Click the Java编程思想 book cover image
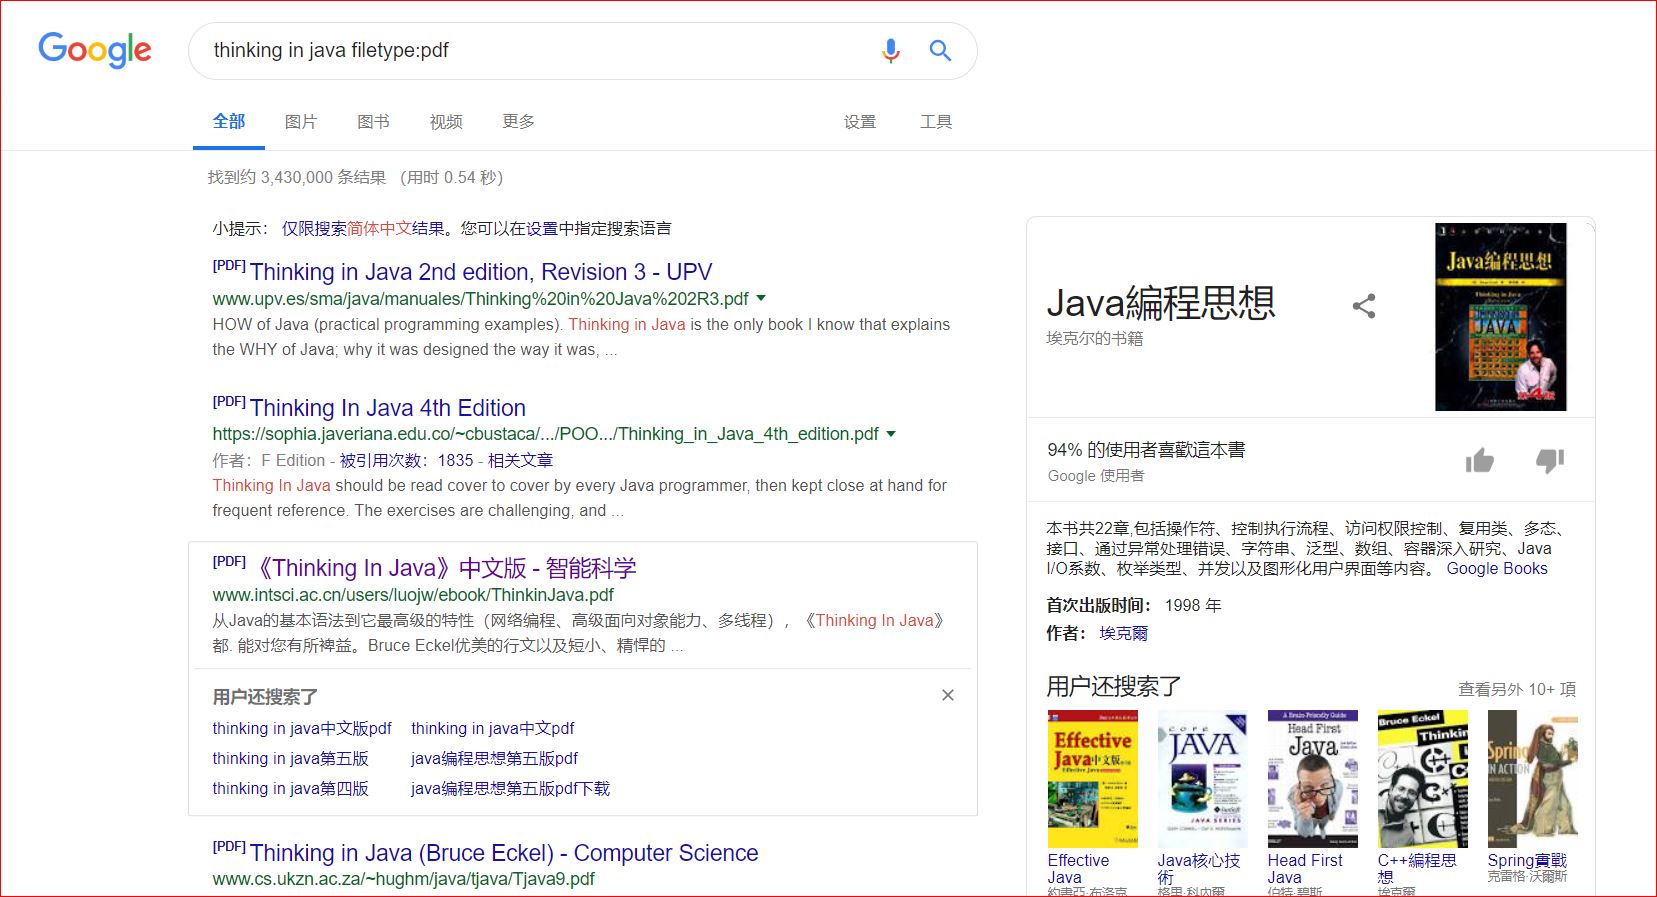This screenshot has width=1657, height=897. pos(1500,316)
